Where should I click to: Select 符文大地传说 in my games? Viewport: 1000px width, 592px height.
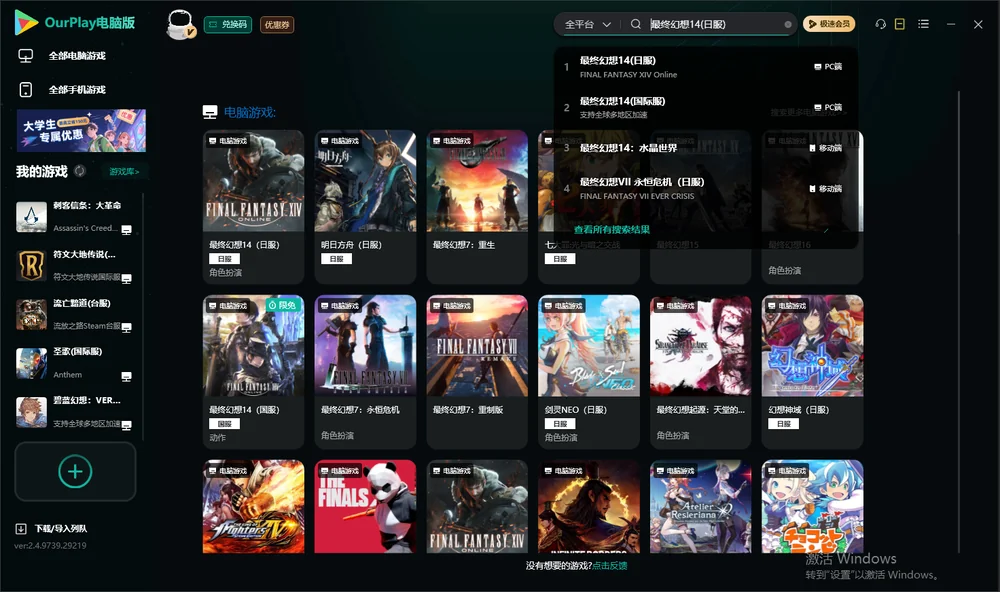73,265
